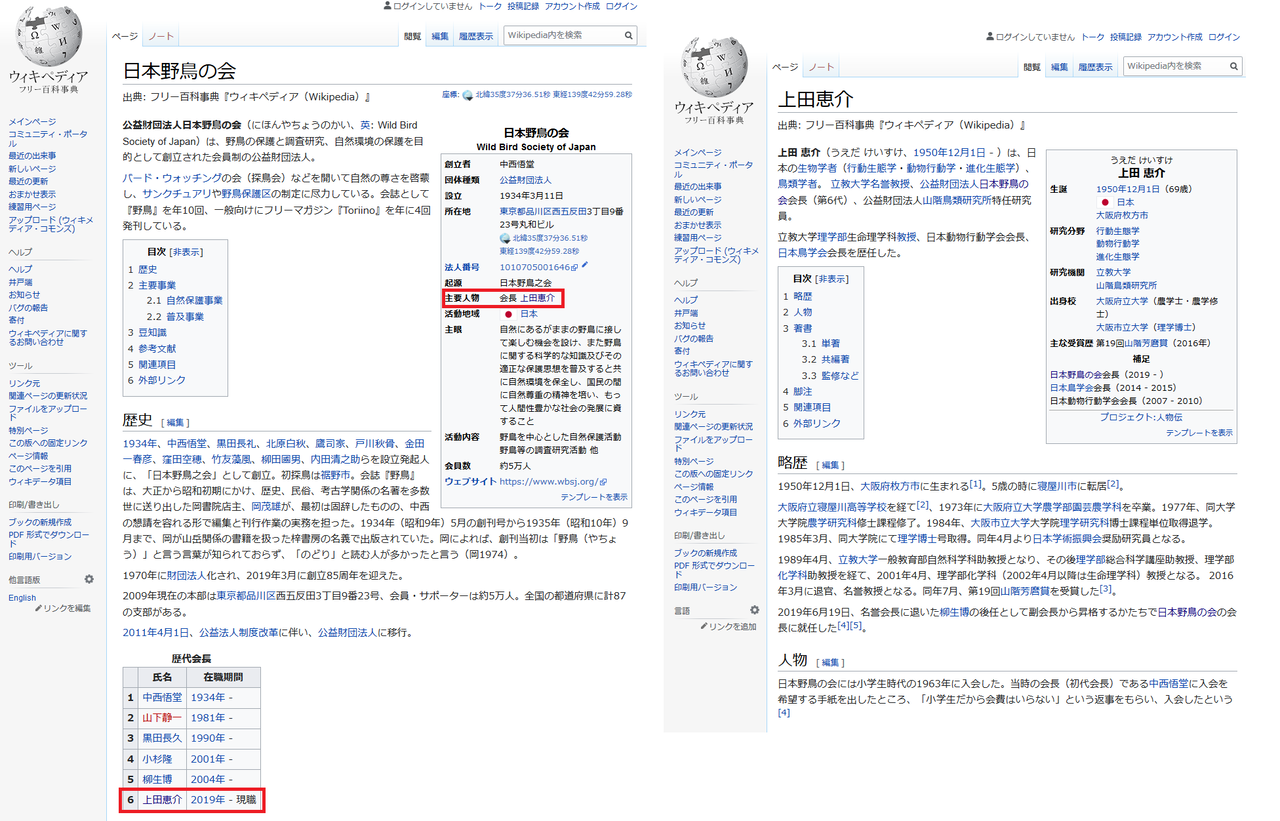Viewport: 1280px width, 821px height.
Task: Open English language link in left sidebar
Action: (x=22, y=598)
